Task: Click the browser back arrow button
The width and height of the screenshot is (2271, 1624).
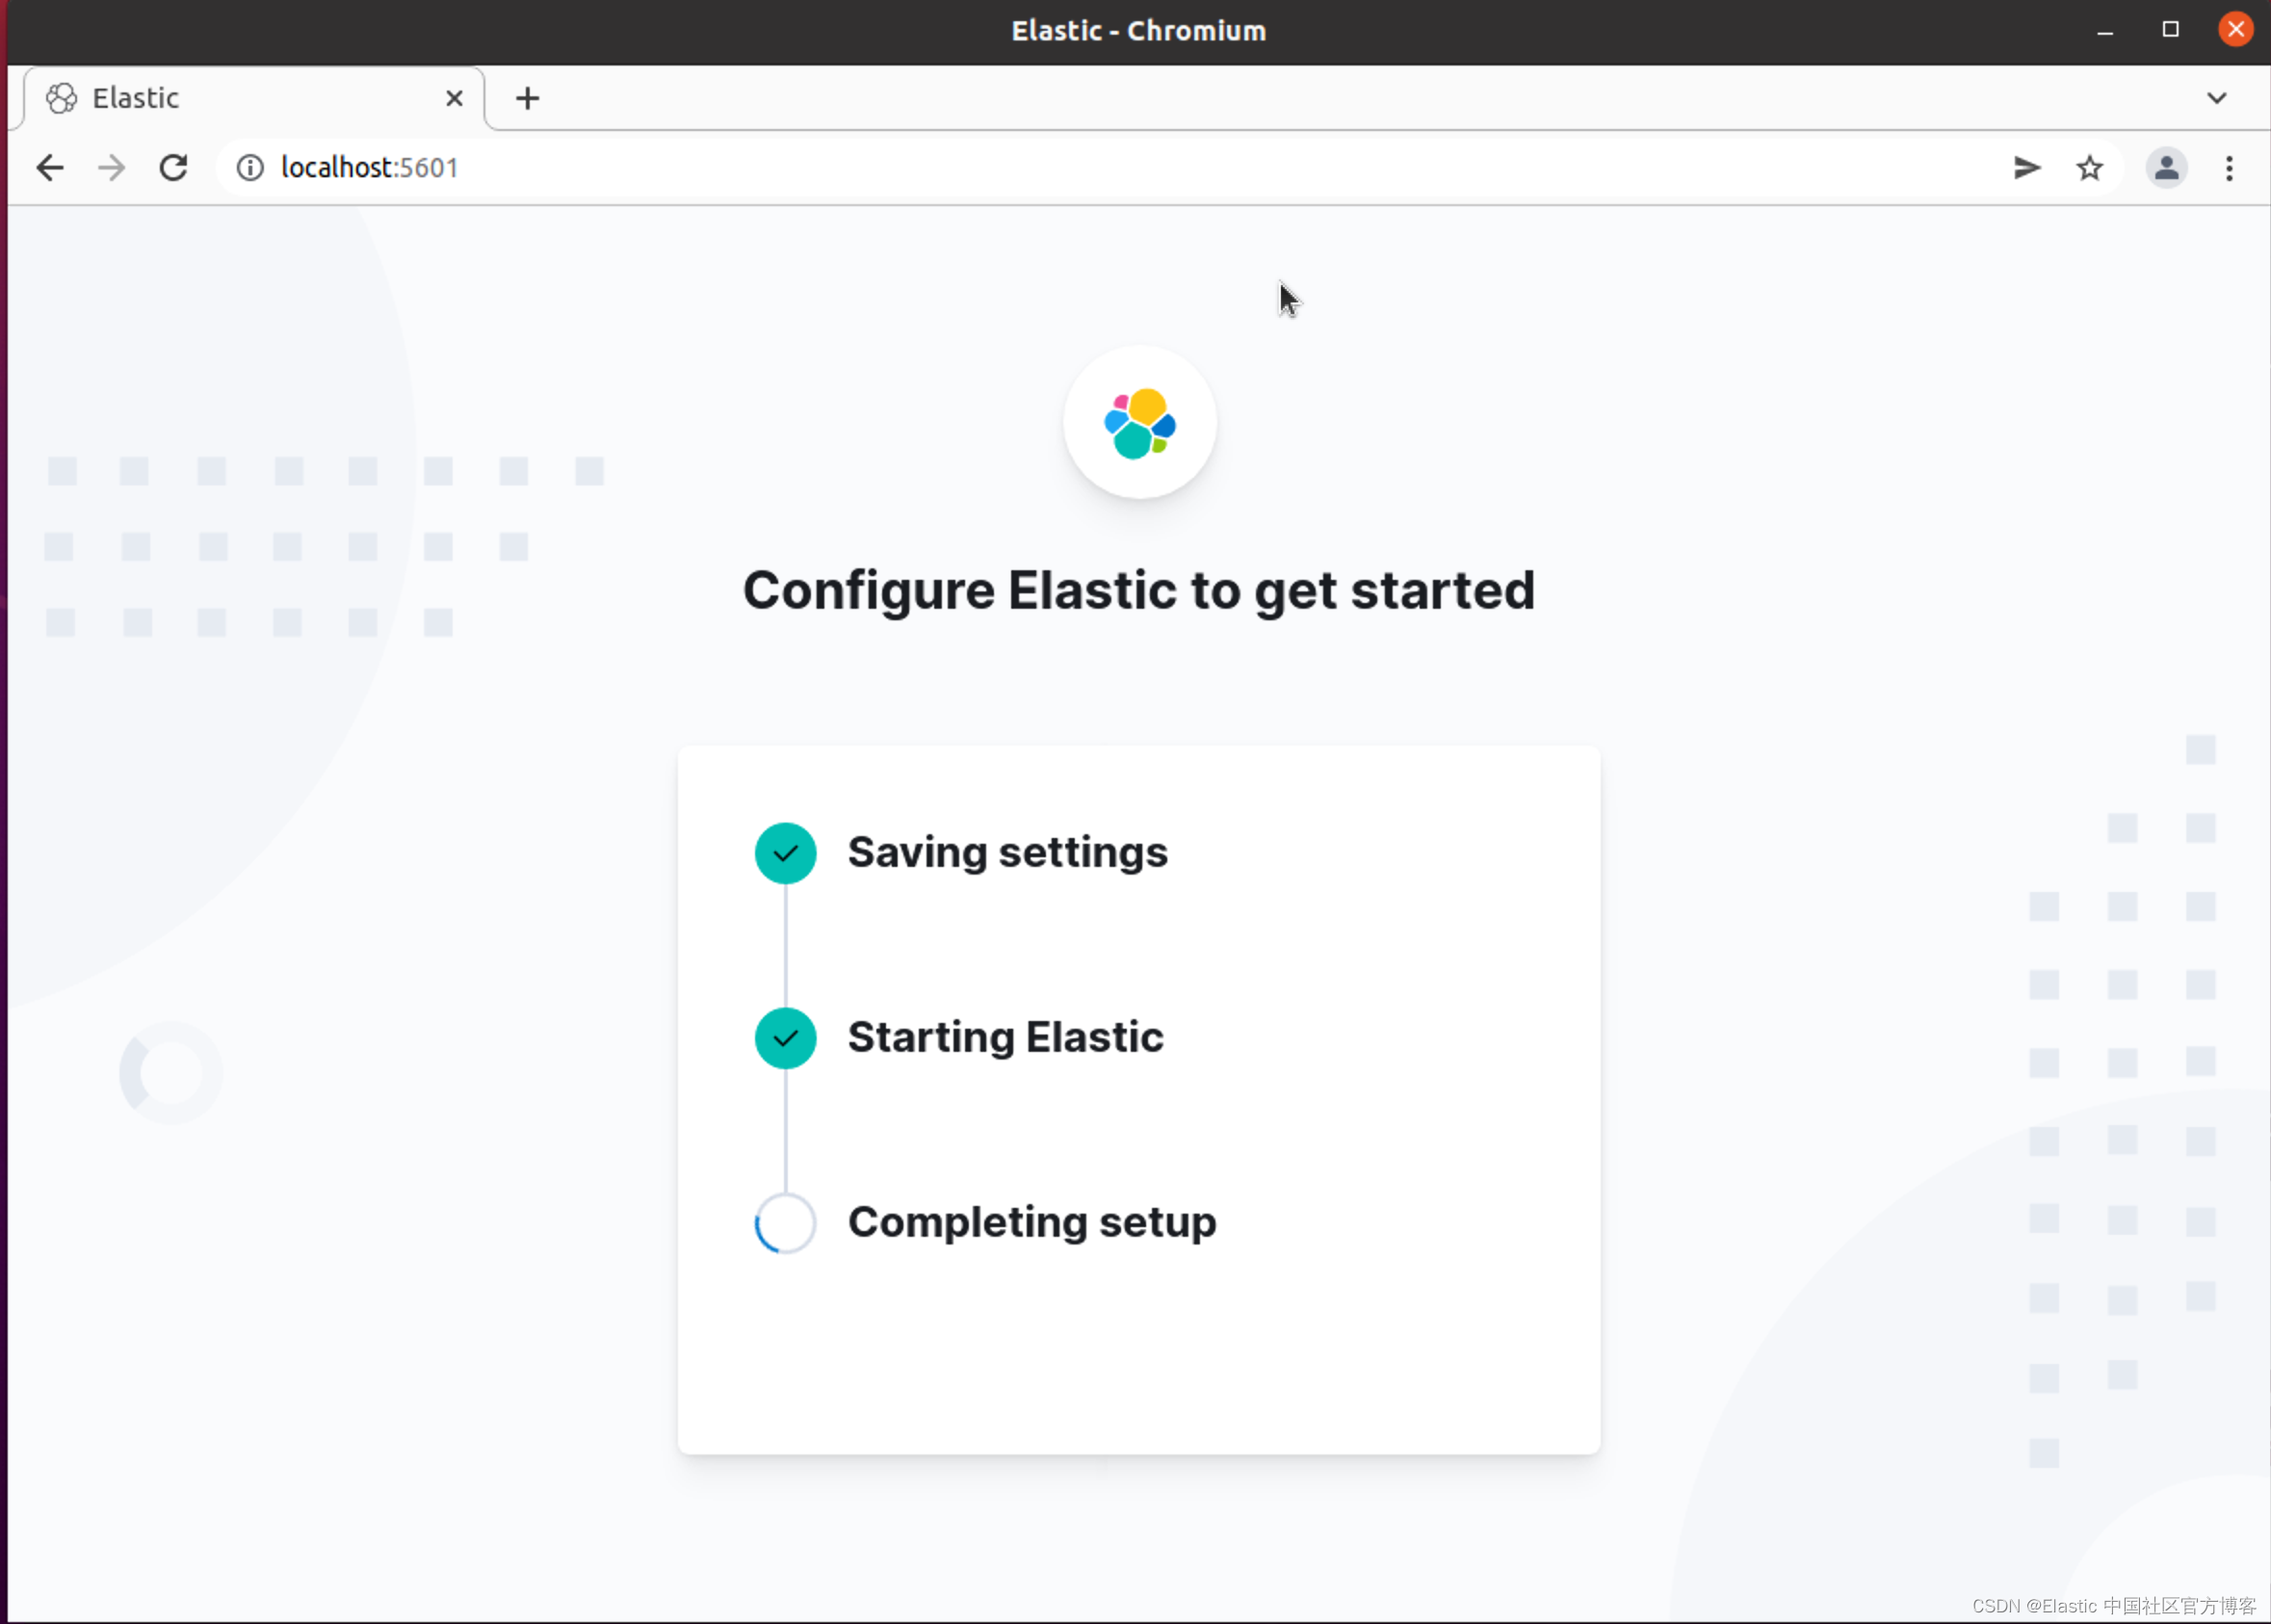Action: pyautogui.click(x=50, y=168)
